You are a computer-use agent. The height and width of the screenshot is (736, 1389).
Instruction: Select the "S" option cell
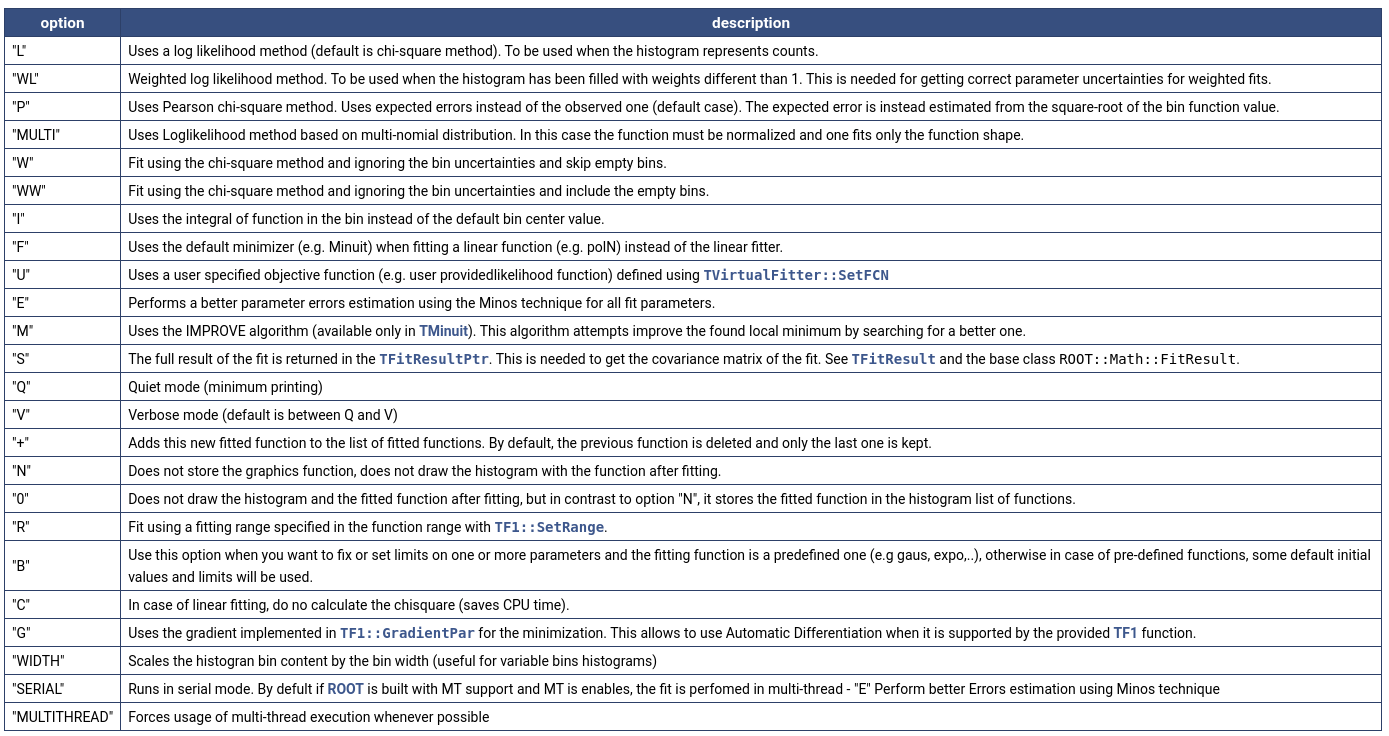point(63,359)
